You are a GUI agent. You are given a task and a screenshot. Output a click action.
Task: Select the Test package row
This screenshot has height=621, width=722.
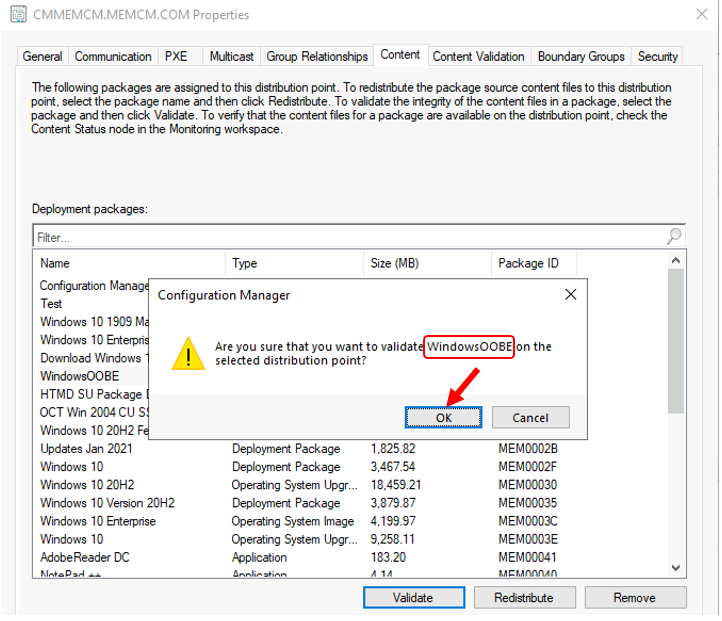[93, 304]
